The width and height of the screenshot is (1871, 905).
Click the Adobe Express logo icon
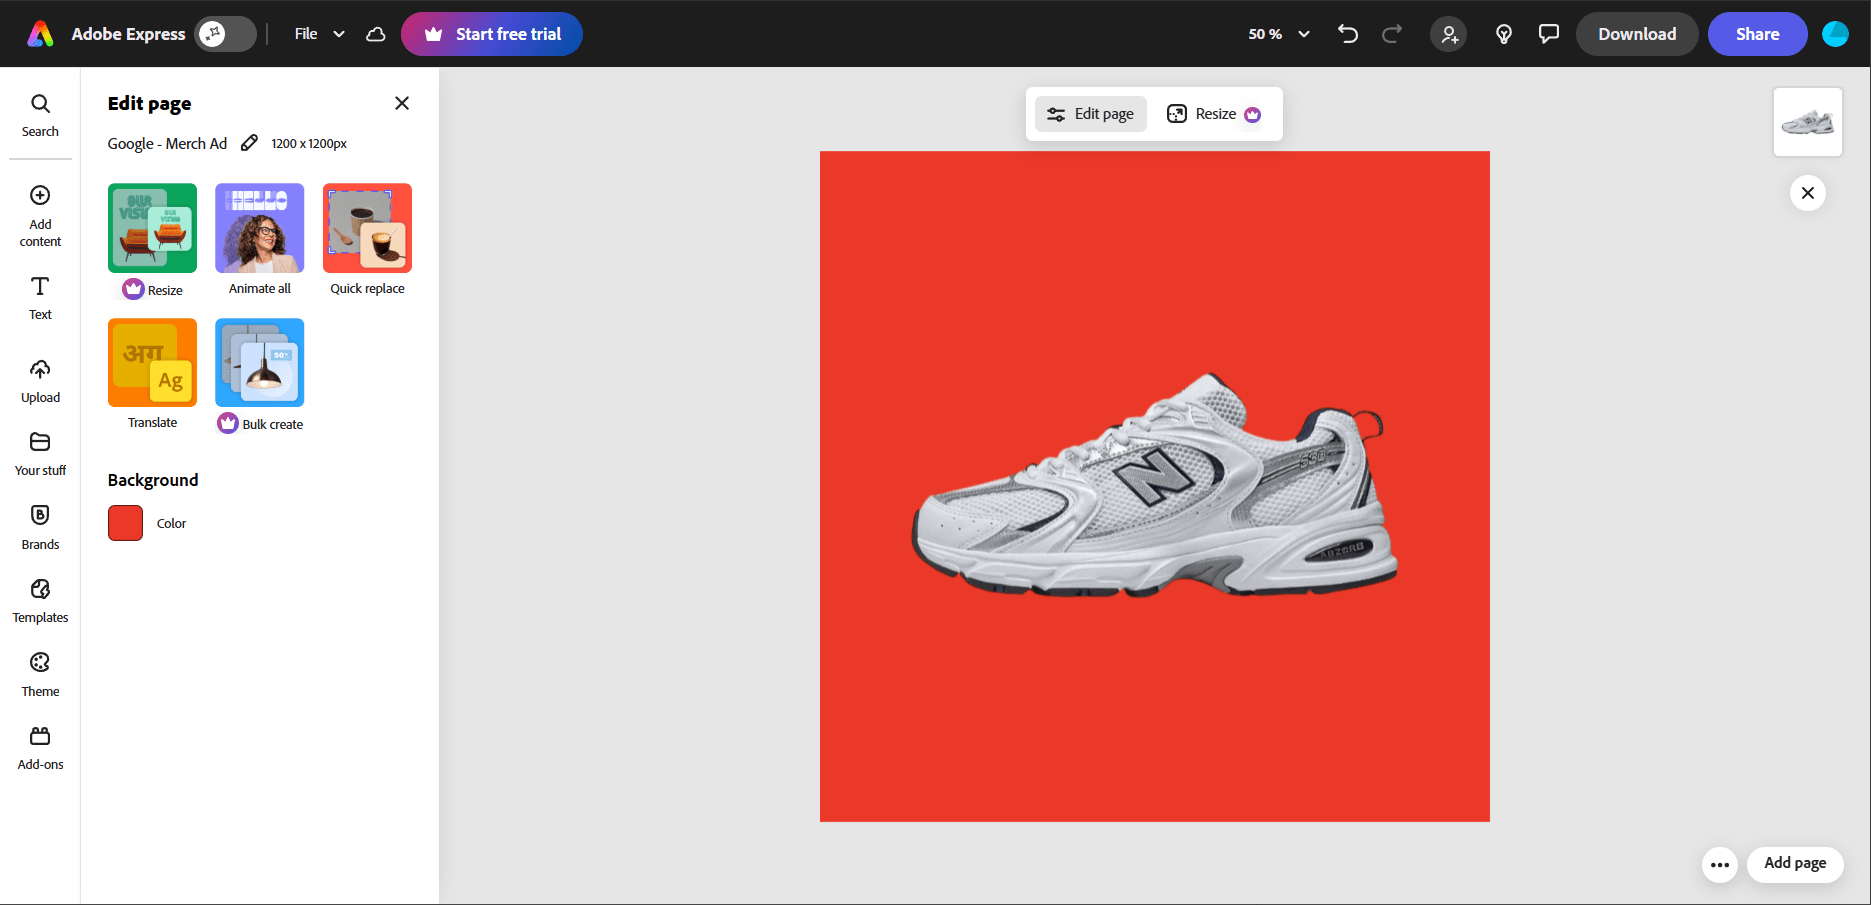pos(40,34)
